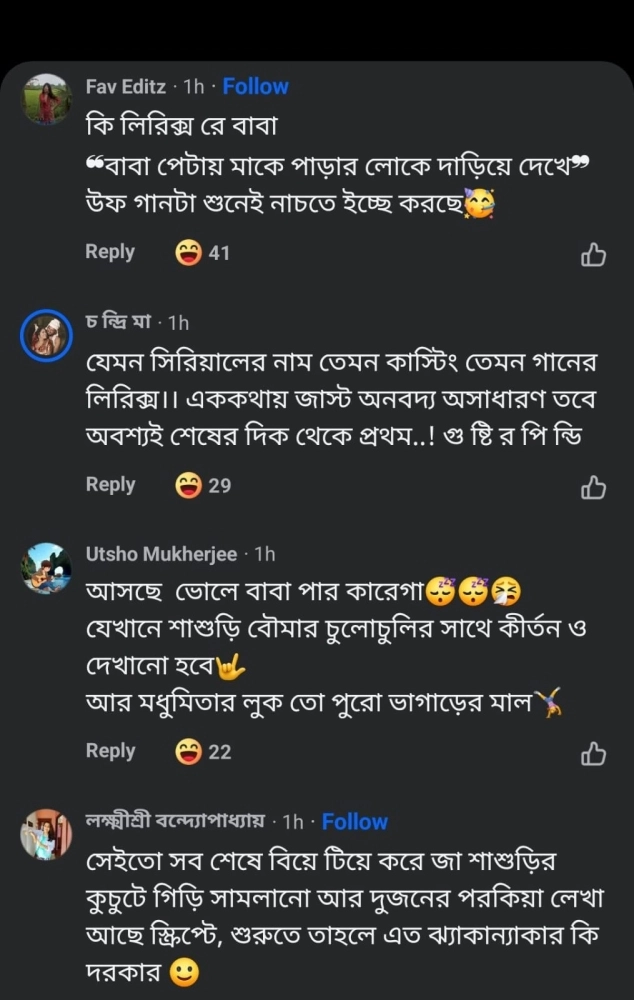View the 29 laughing reactions
The width and height of the screenshot is (634, 1000).
[x=203, y=485]
